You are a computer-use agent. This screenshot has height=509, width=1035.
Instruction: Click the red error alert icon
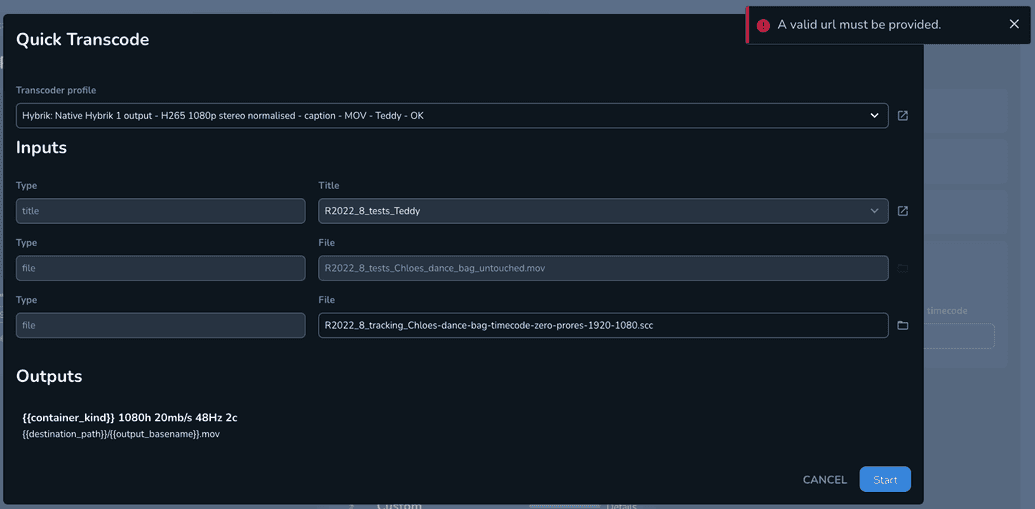point(764,25)
